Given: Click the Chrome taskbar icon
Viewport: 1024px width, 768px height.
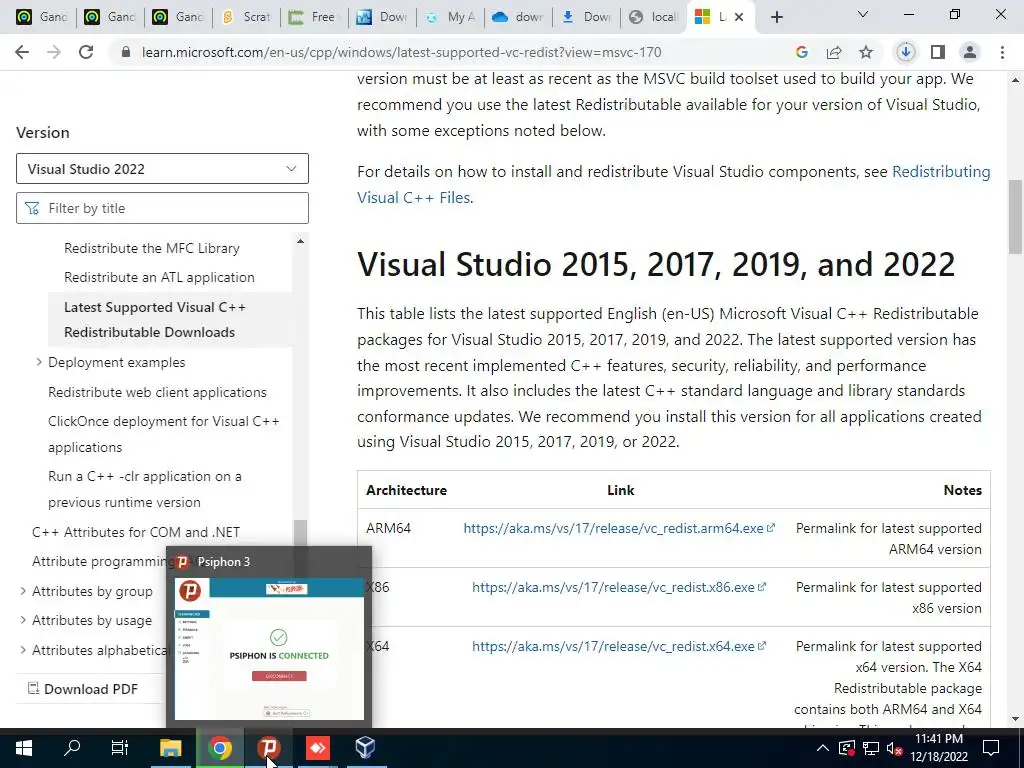Looking at the screenshot, I should click(x=220, y=748).
